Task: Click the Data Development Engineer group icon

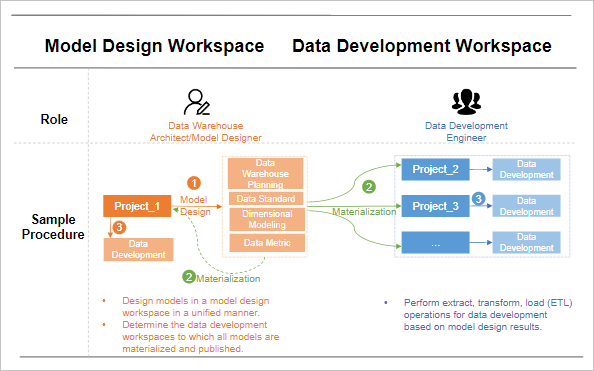Action: coord(466,102)
